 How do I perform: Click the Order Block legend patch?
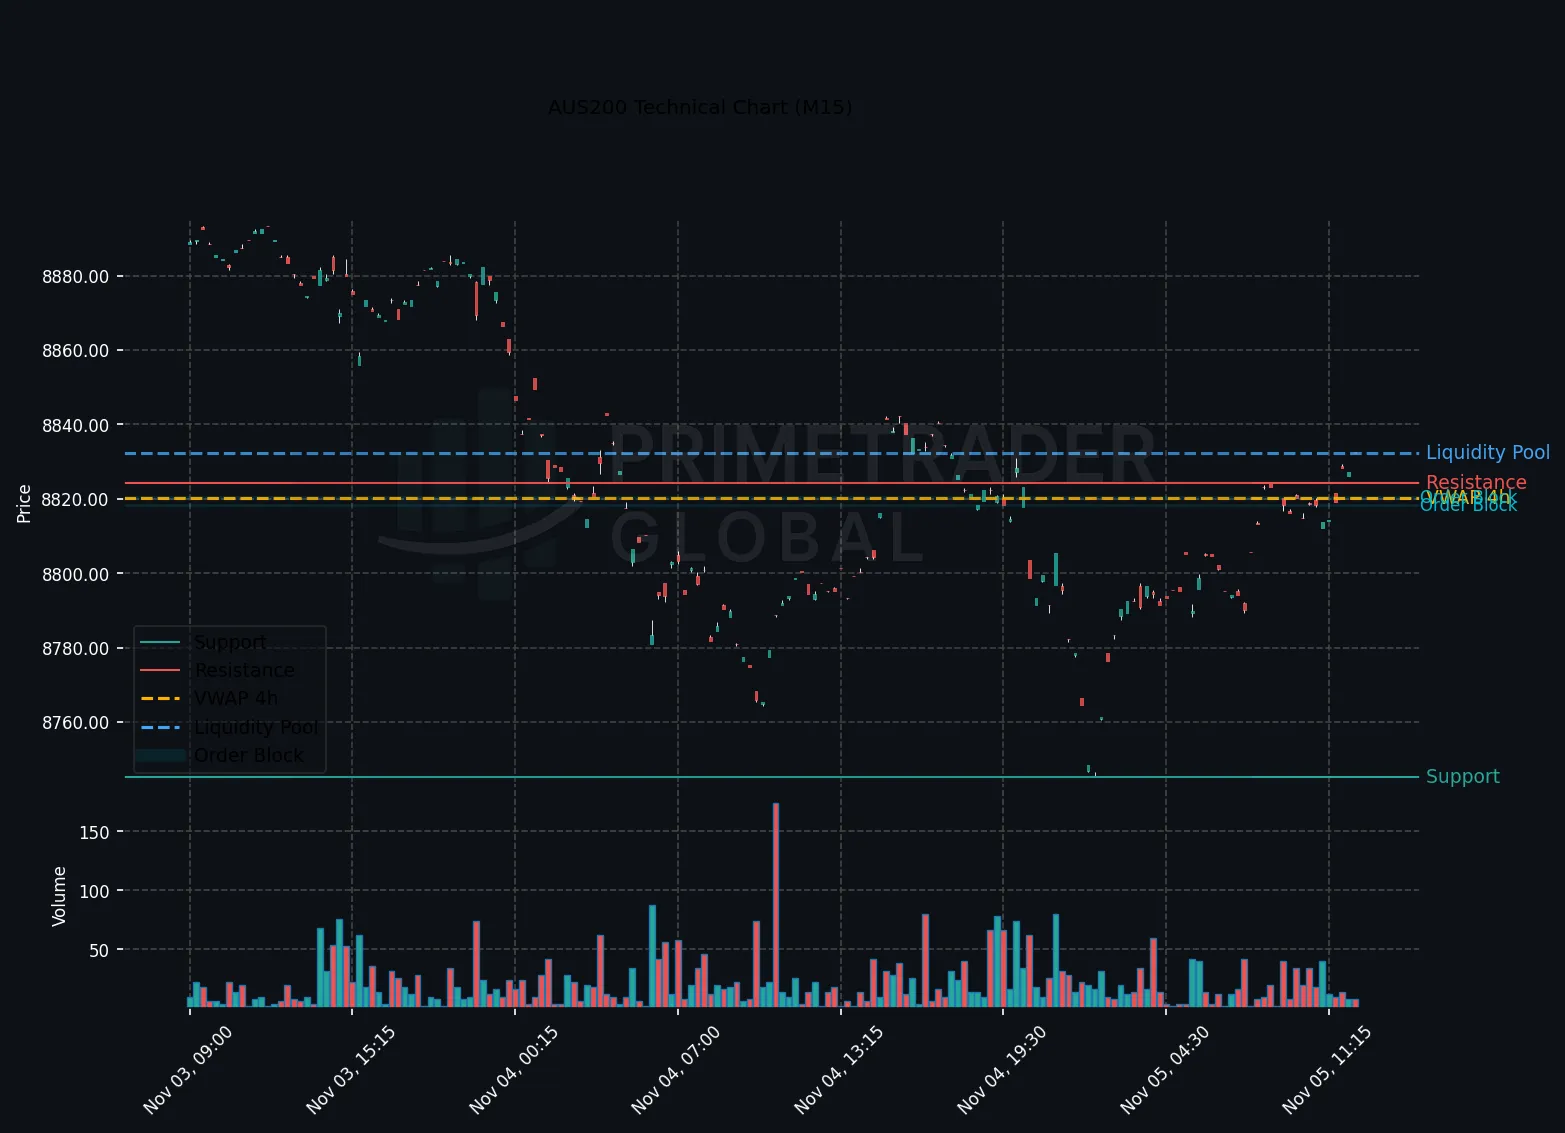(160, 755)
